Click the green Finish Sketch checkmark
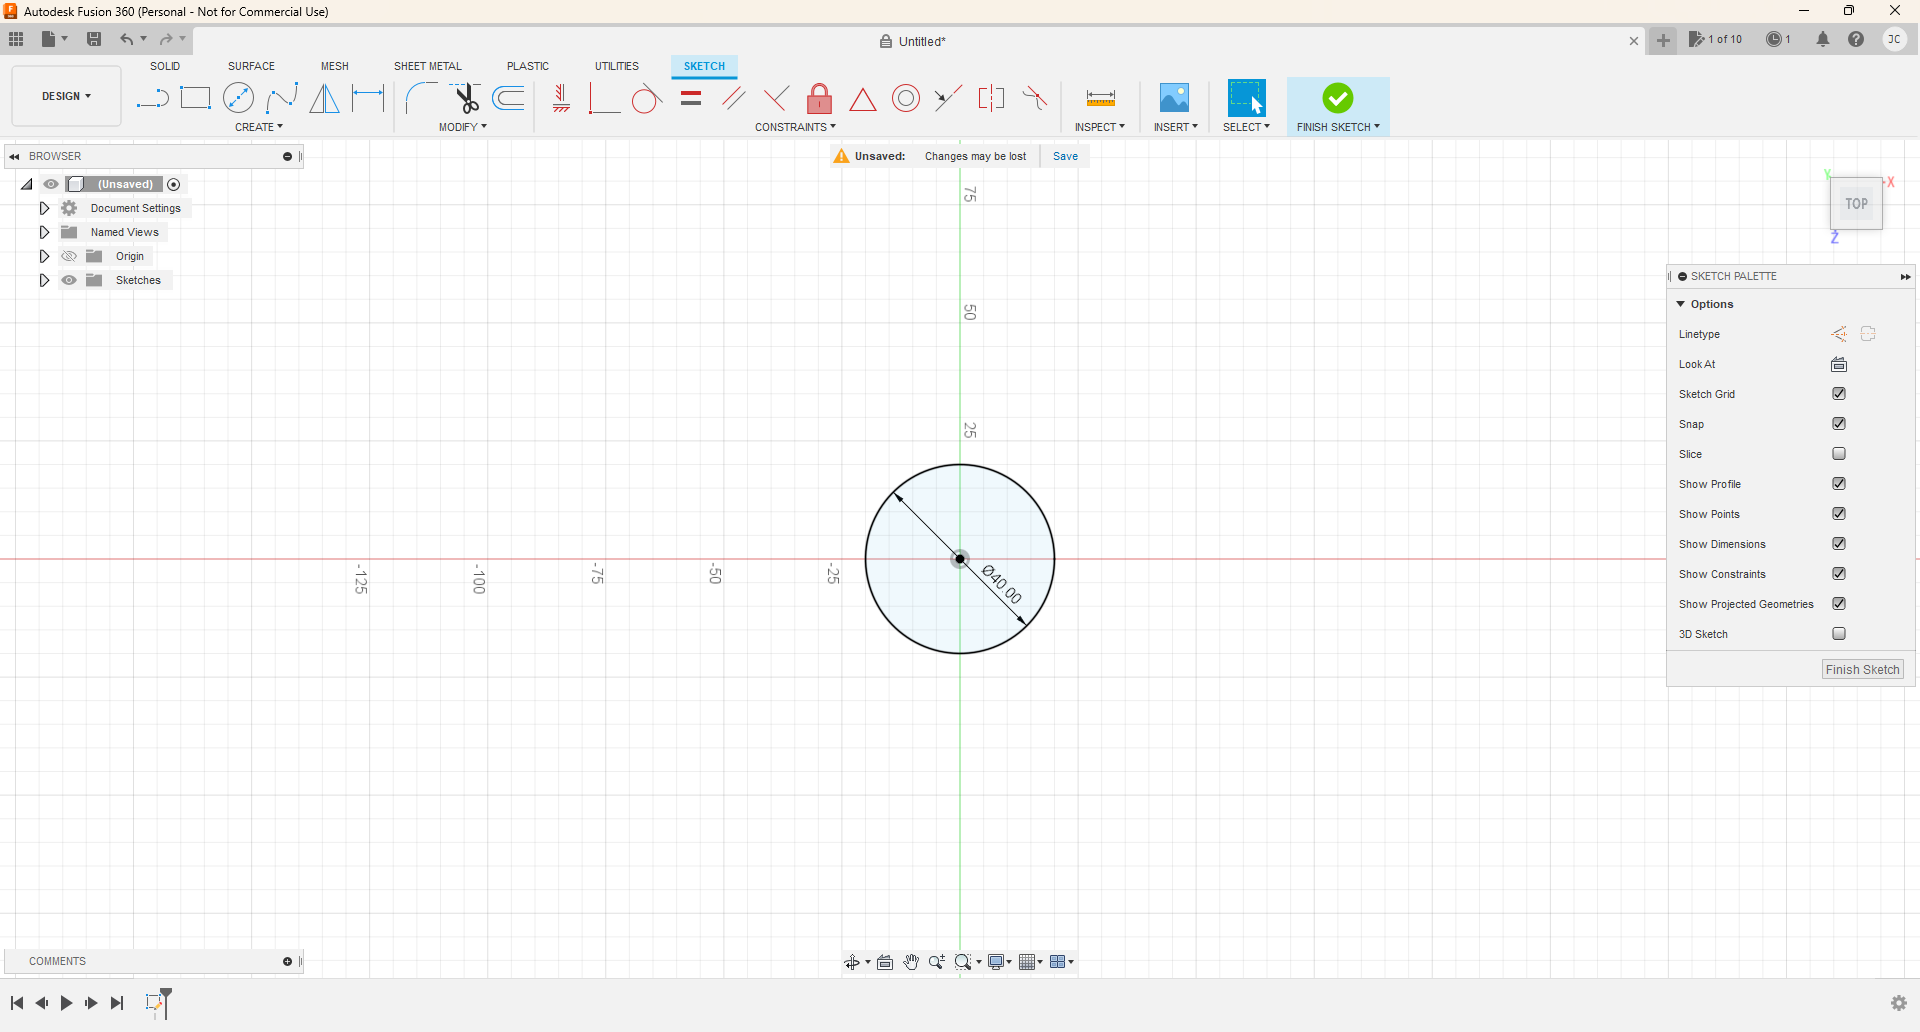Image resolution: width=1920 pixels, height=1032 pixels. click(x=1338, y=98)
